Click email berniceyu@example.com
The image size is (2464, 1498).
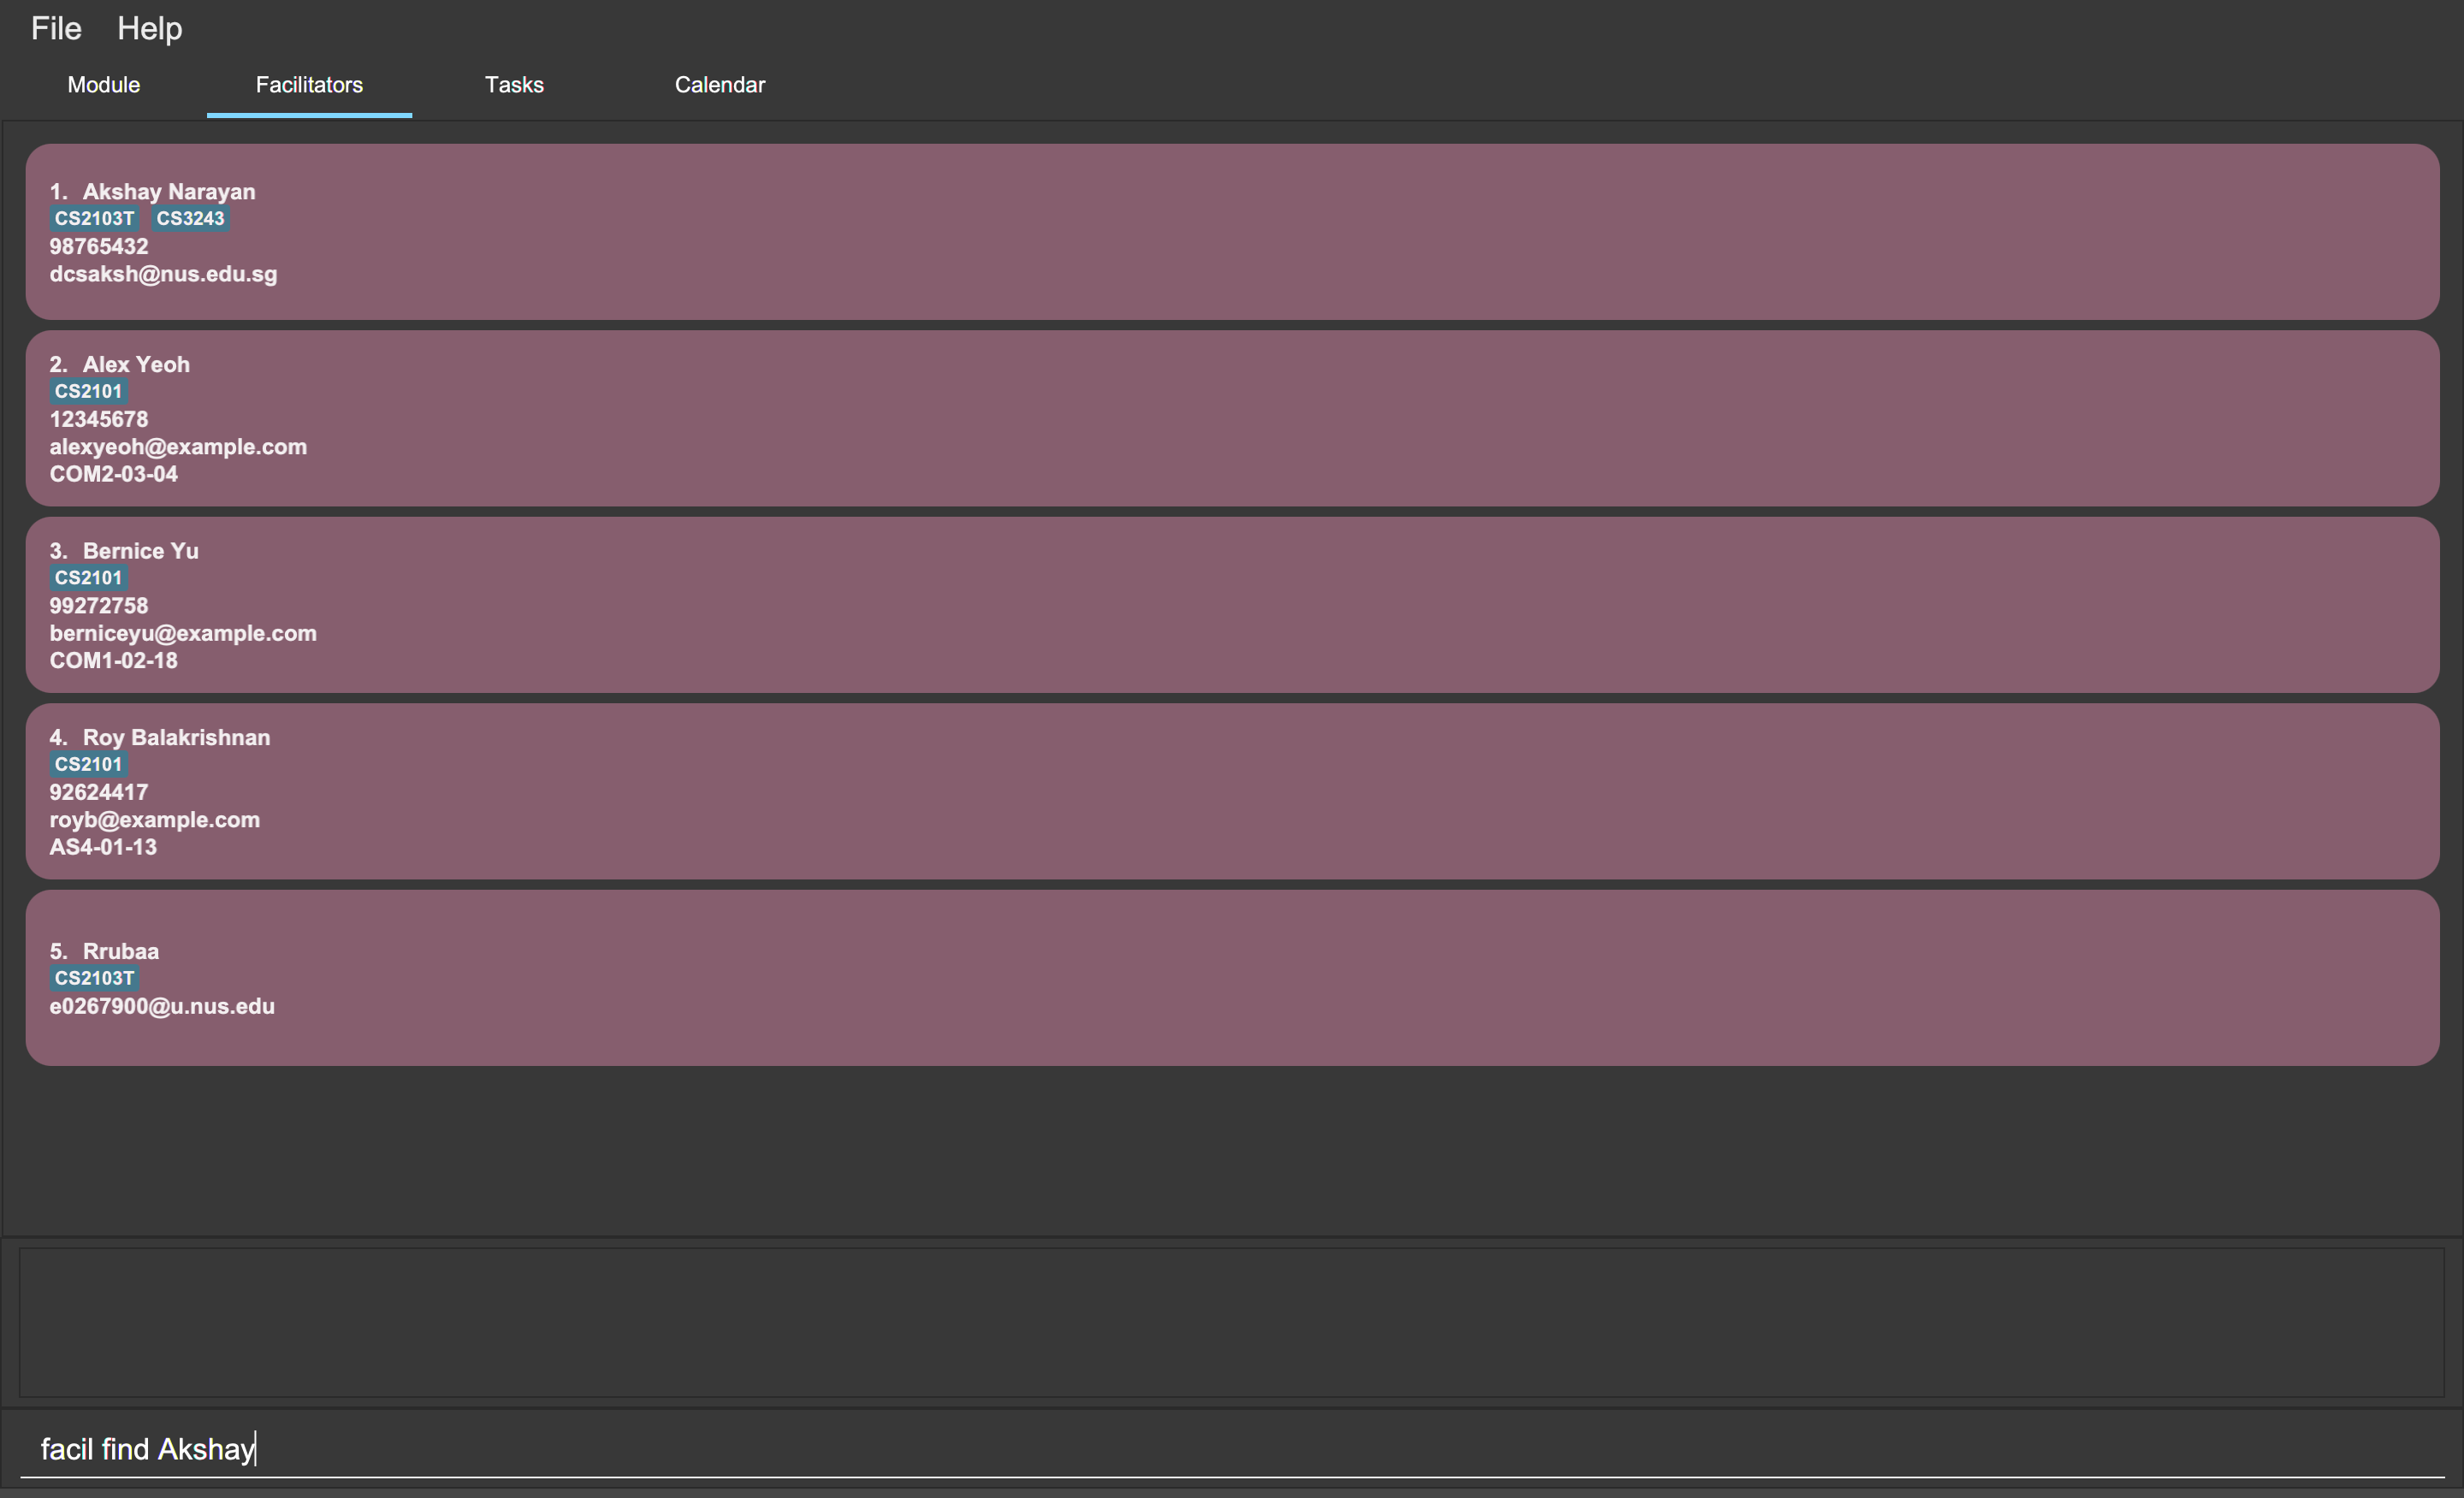(183, 633)
